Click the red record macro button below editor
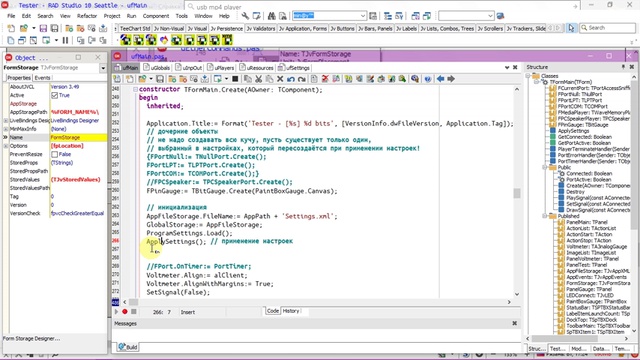 pos(124,311)
